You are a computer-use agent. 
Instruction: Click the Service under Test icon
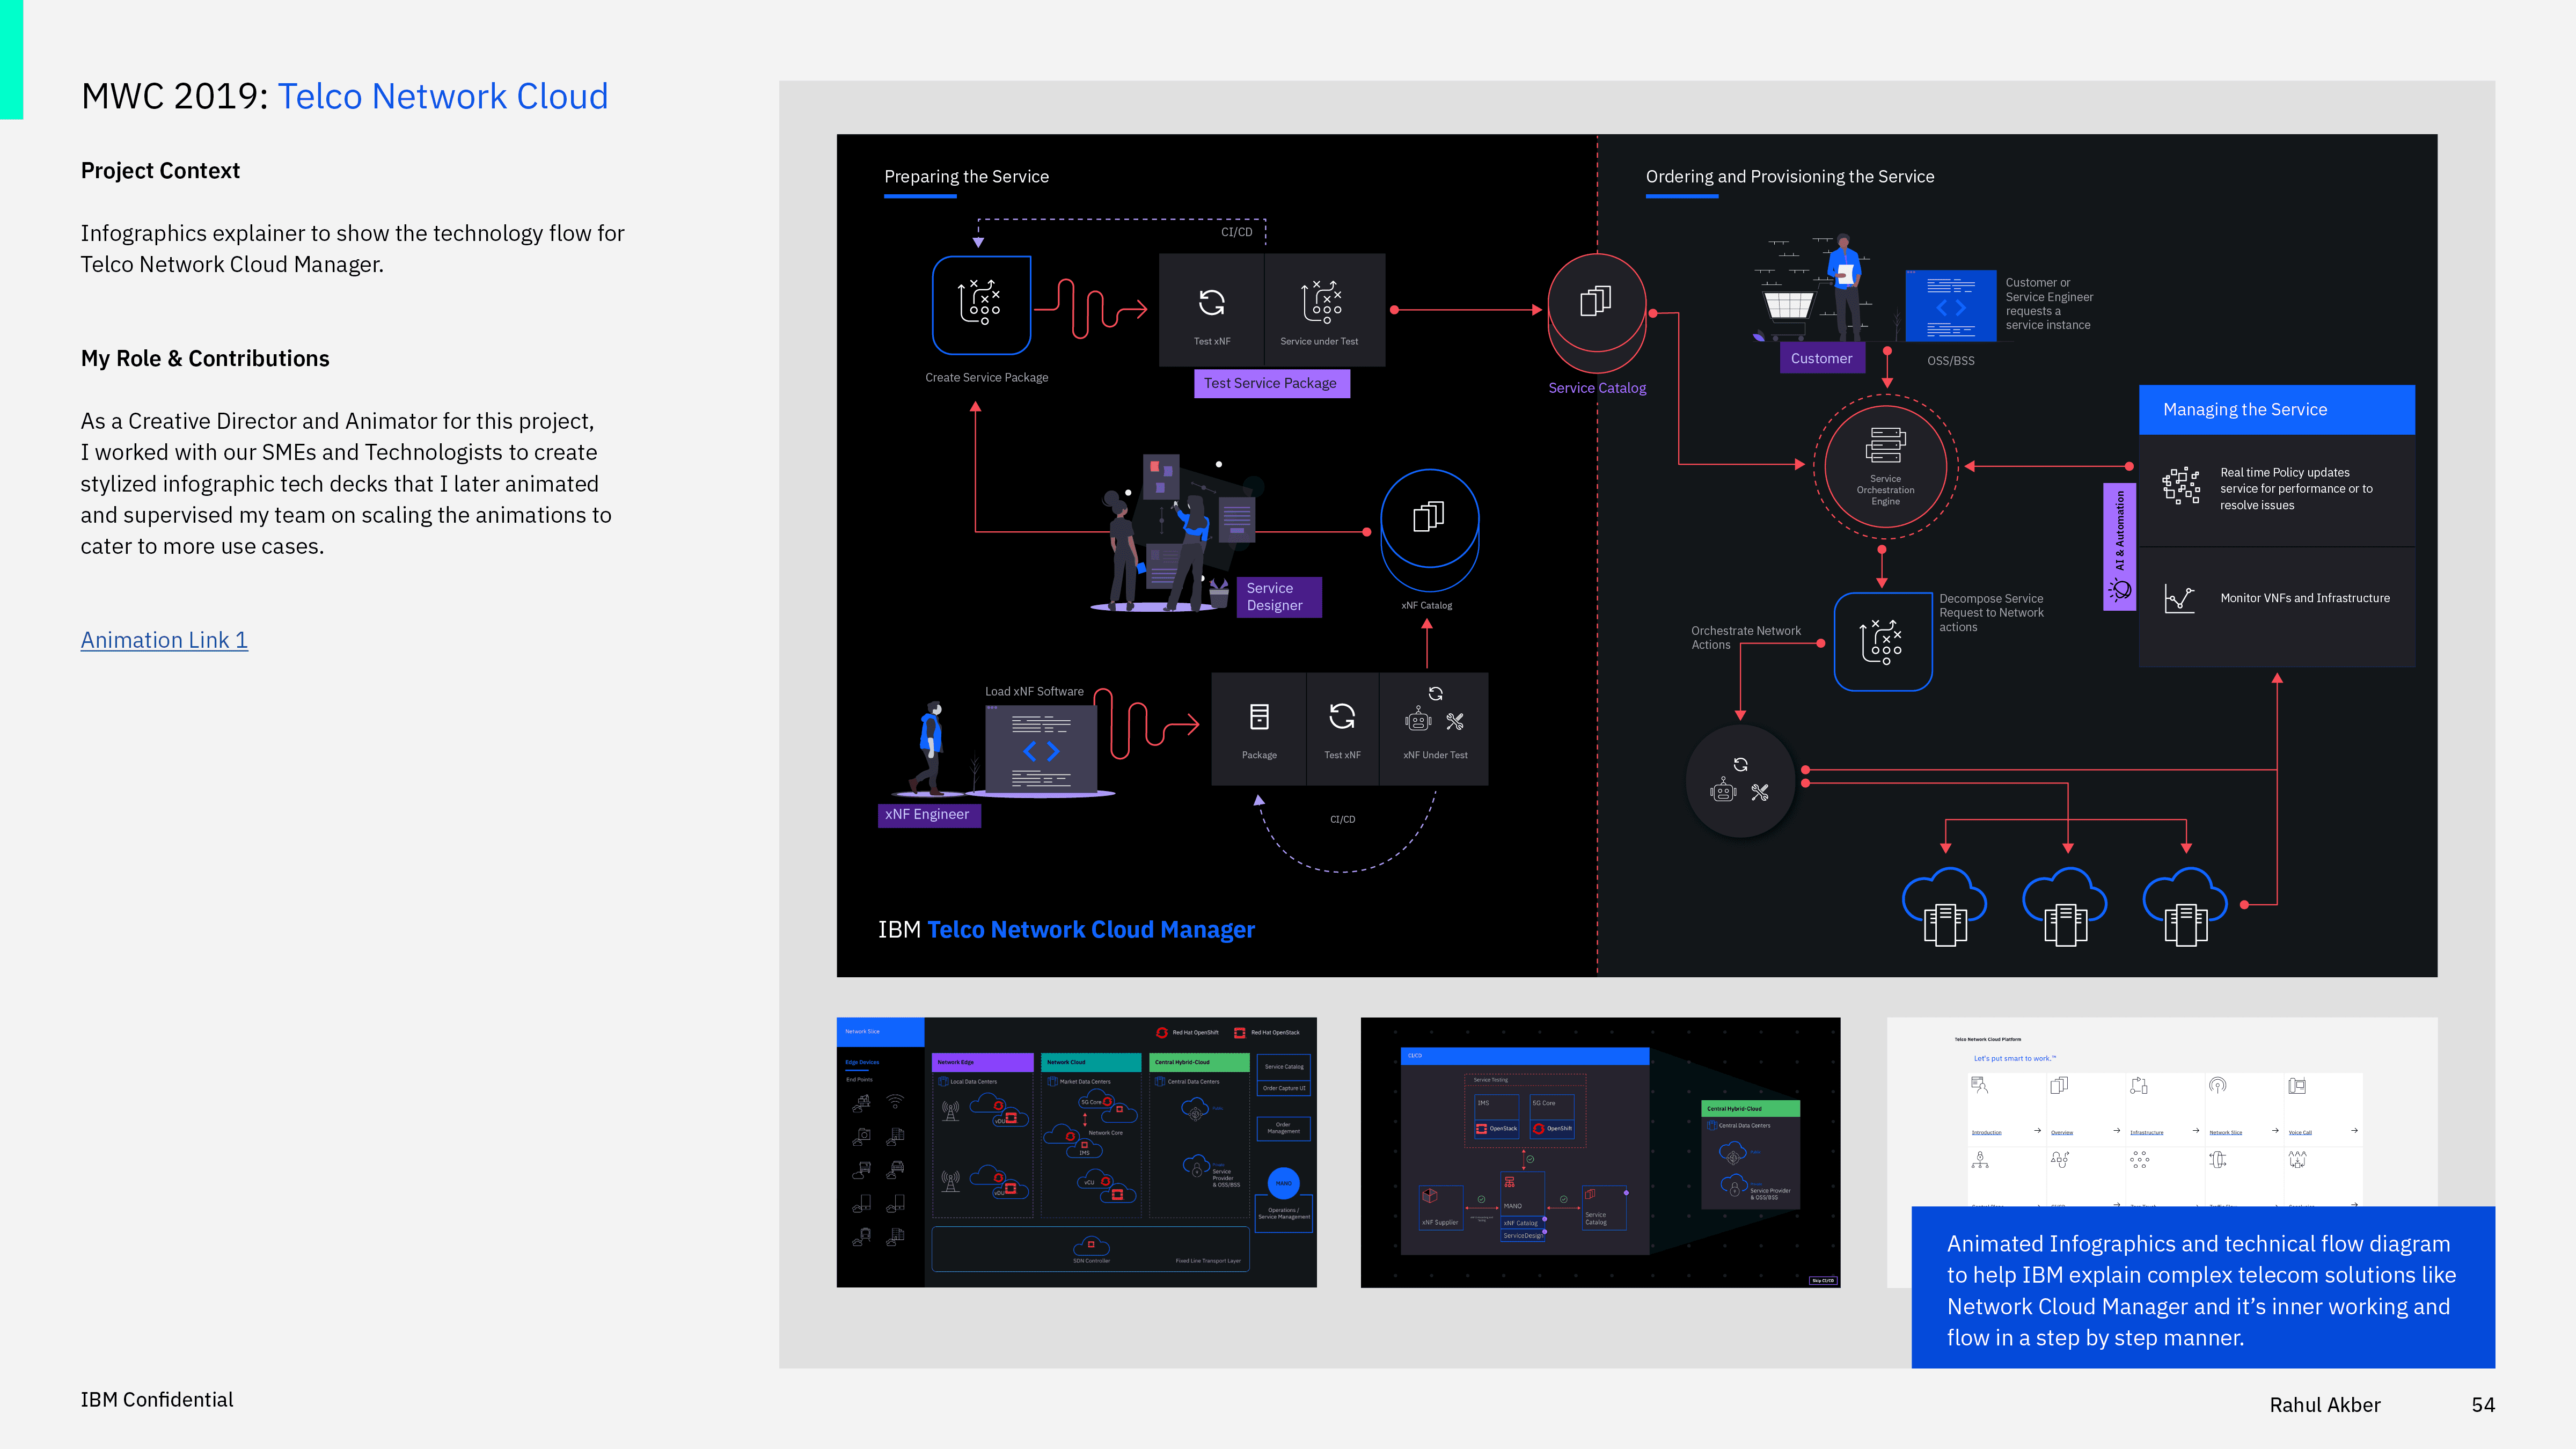pos(1322,302)
